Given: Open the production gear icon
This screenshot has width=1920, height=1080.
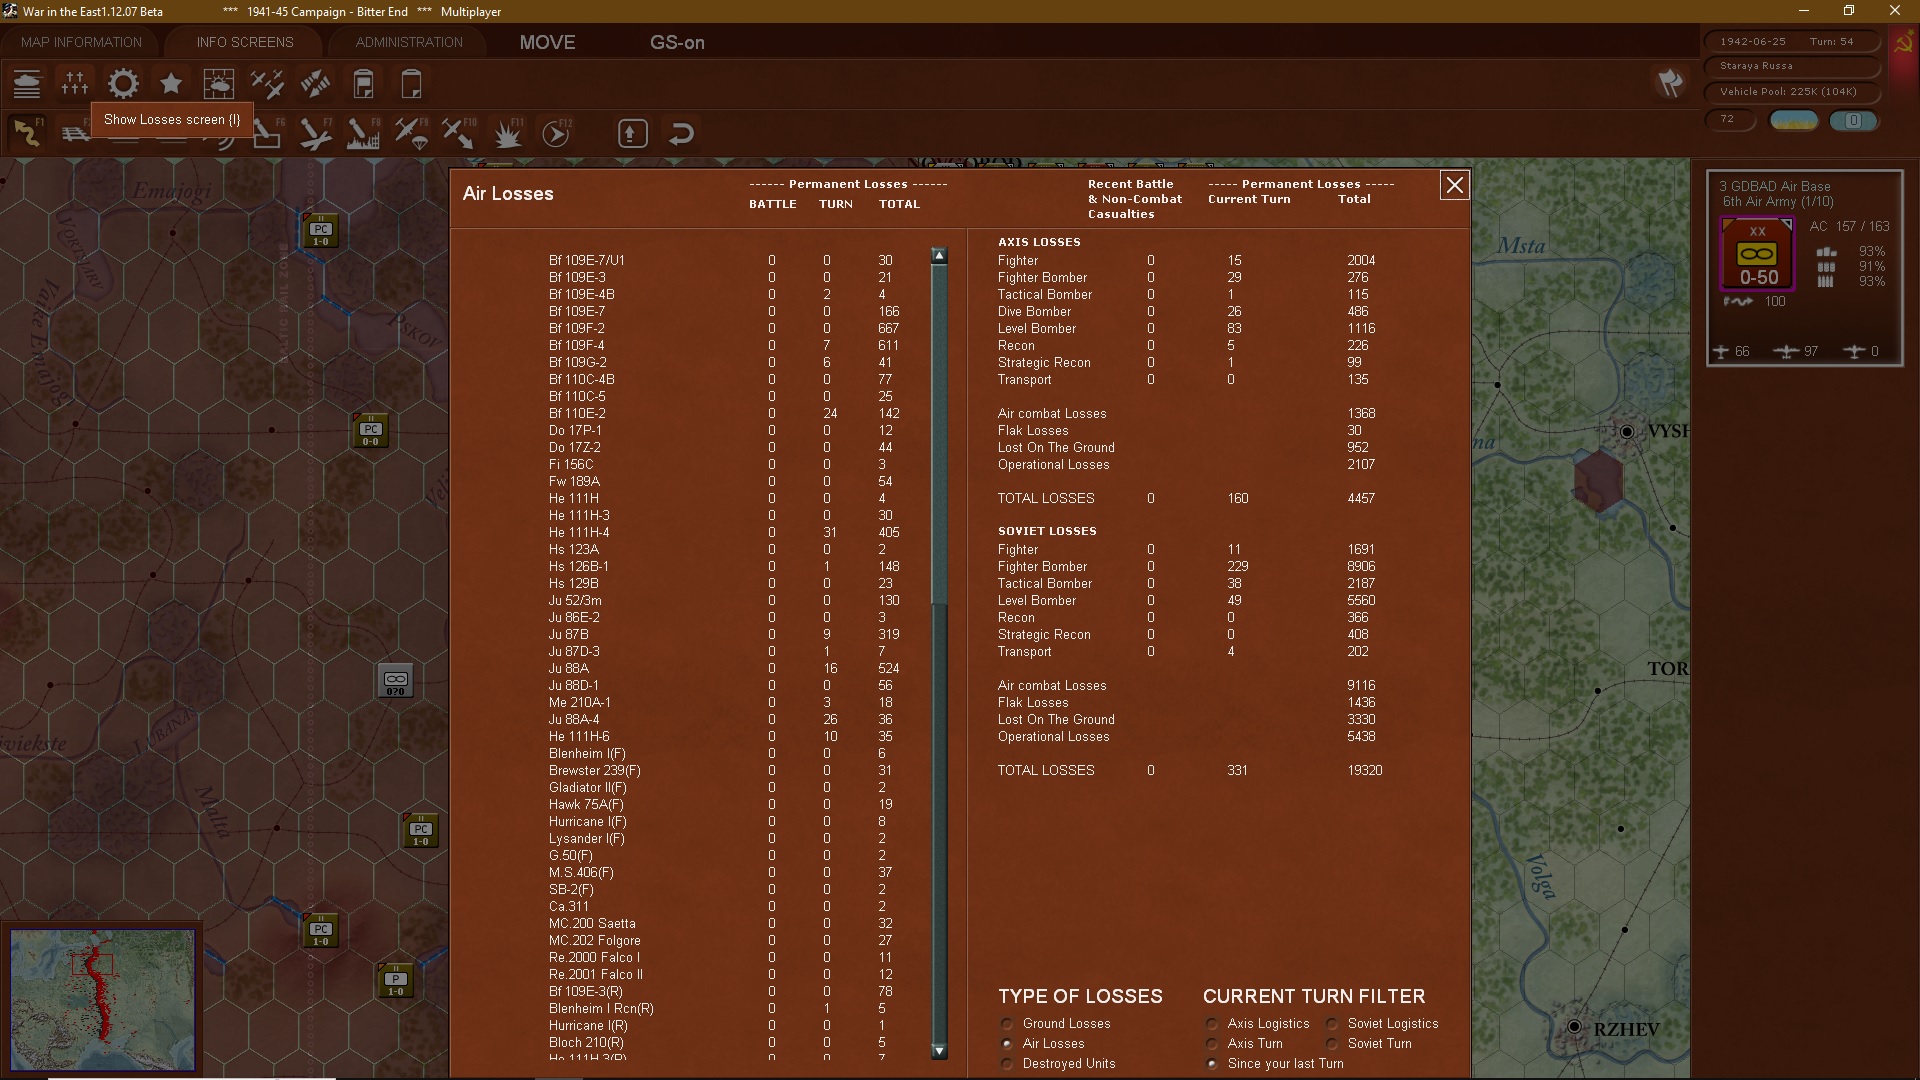Looking at the screenshot, I should coord(123,84).
